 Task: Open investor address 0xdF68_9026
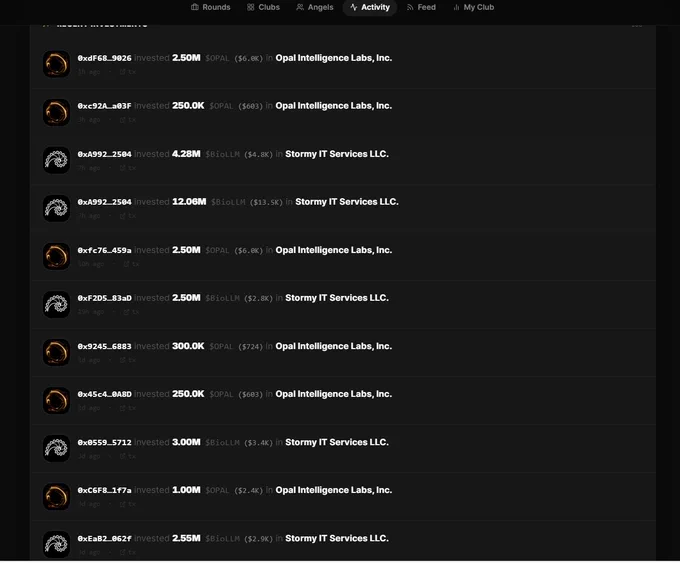tap(105, 58)
